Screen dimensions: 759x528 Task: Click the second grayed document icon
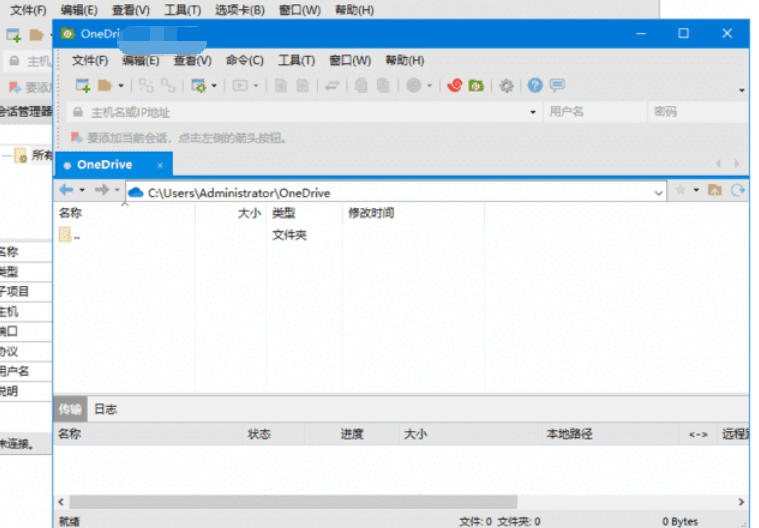pyautogui.click(x=303, y=86)
